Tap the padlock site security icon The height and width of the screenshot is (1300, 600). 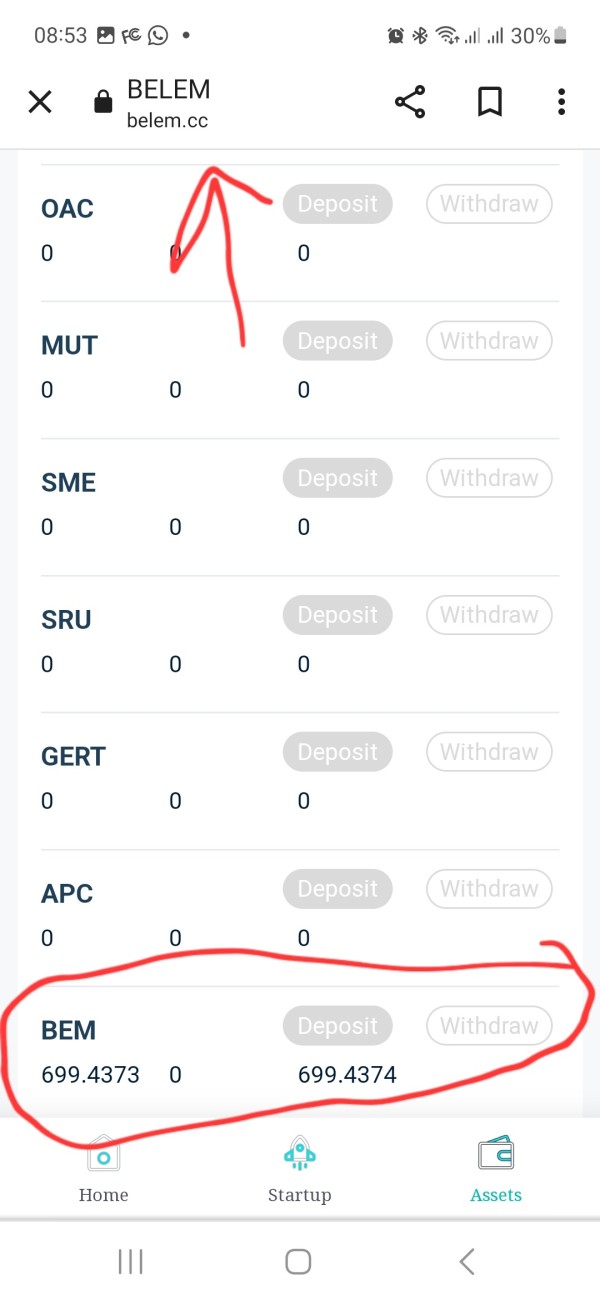pos(102,102)
